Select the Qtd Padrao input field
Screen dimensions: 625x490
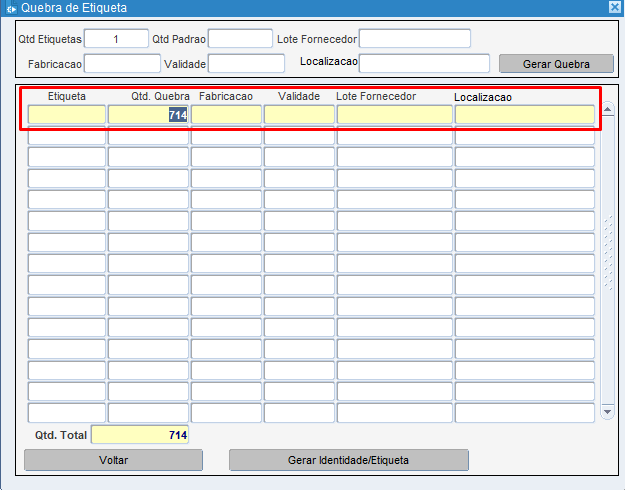[x=240, y=39]
